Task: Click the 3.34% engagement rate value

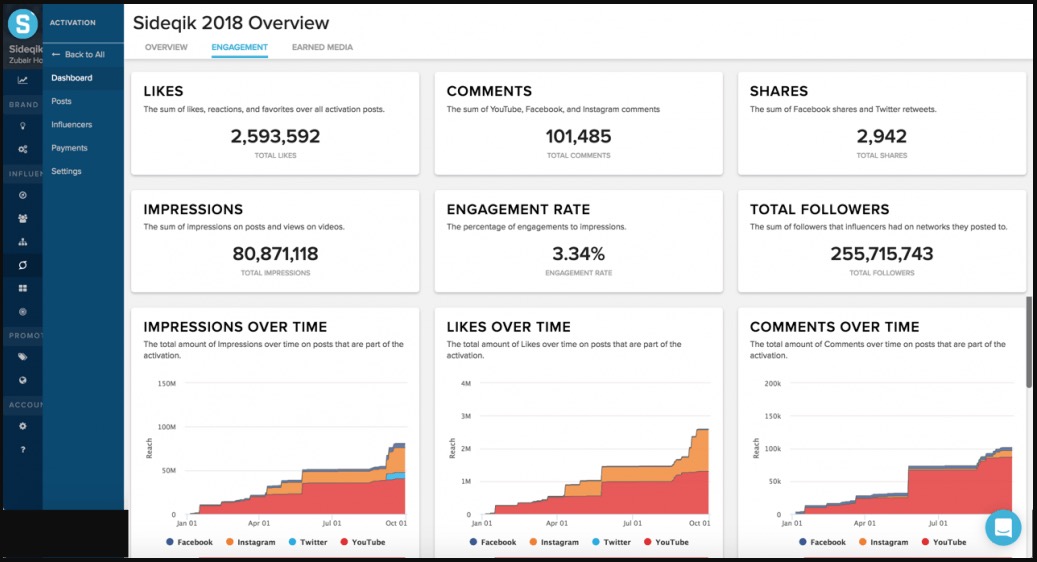Action: [579, 254]
